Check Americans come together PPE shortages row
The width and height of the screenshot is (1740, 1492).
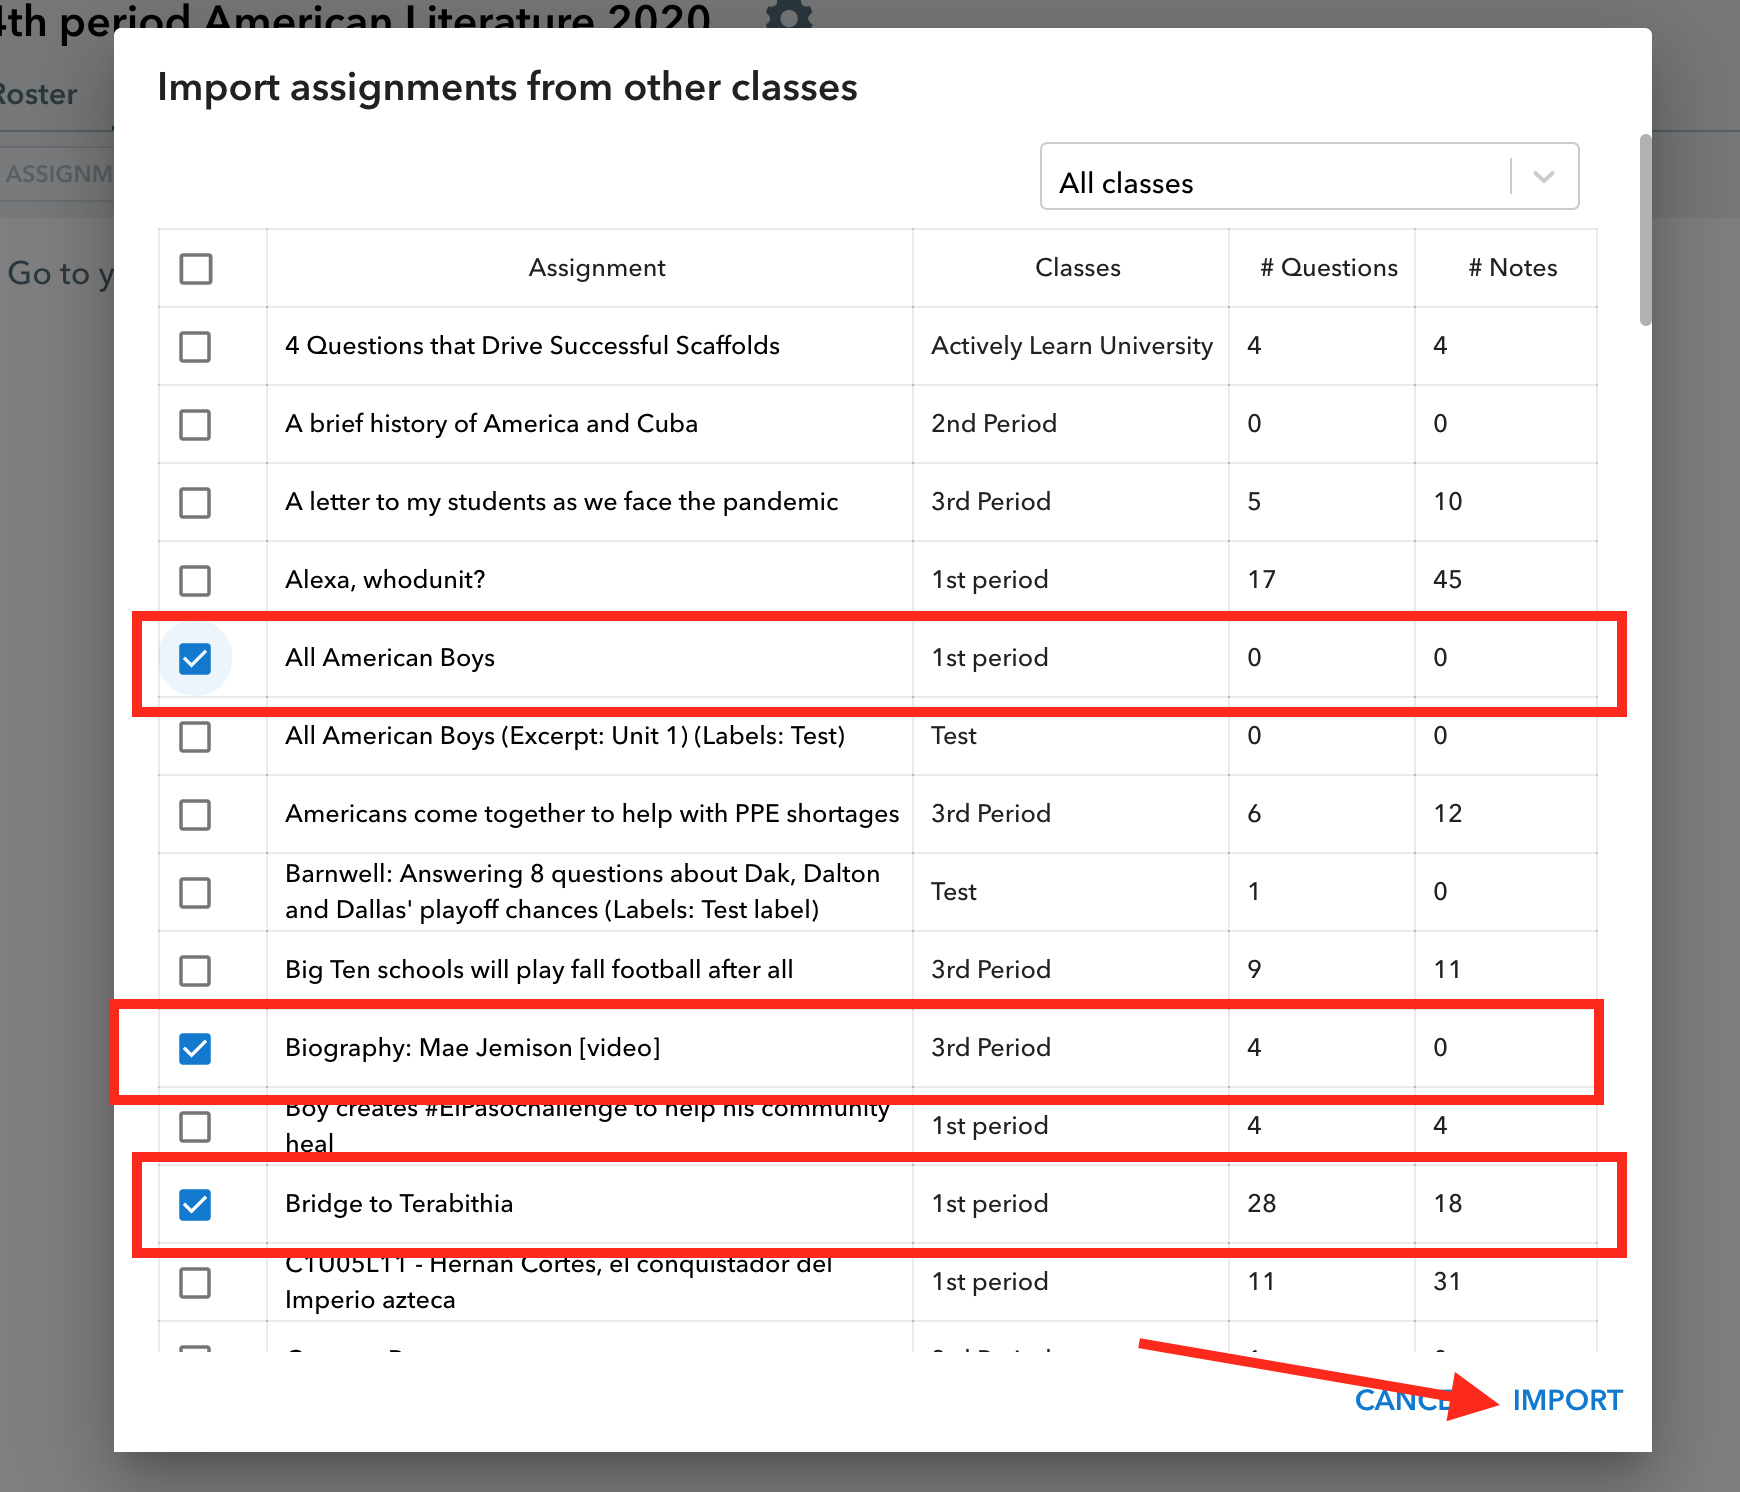(x=195, y=814)
